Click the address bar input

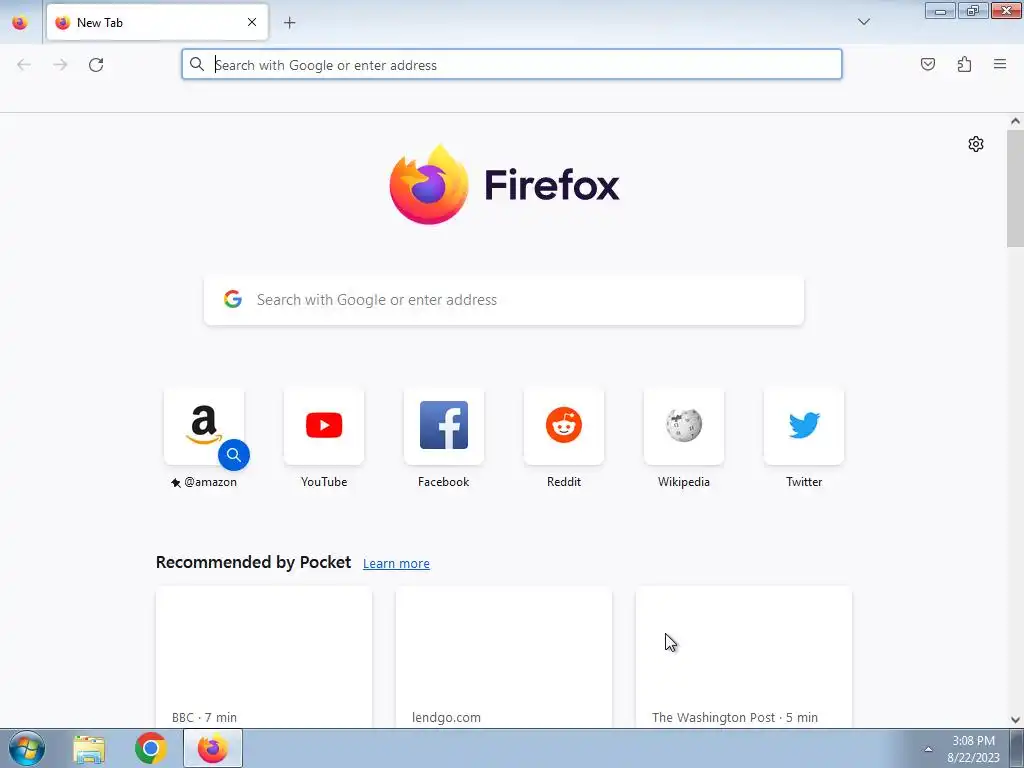[x=511, y=65]
